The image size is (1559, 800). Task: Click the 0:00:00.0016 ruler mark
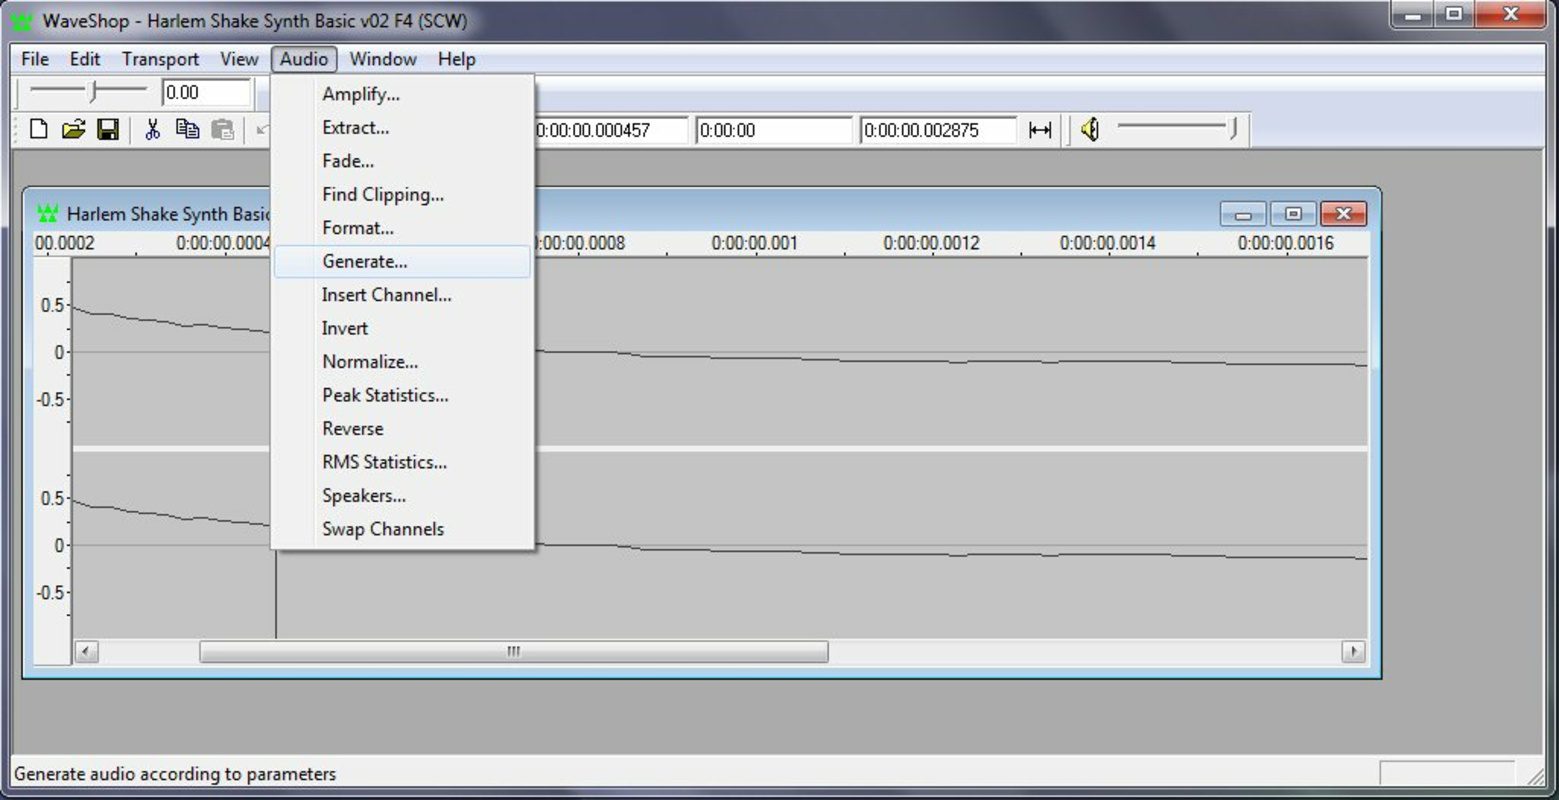click(1286, 243)
